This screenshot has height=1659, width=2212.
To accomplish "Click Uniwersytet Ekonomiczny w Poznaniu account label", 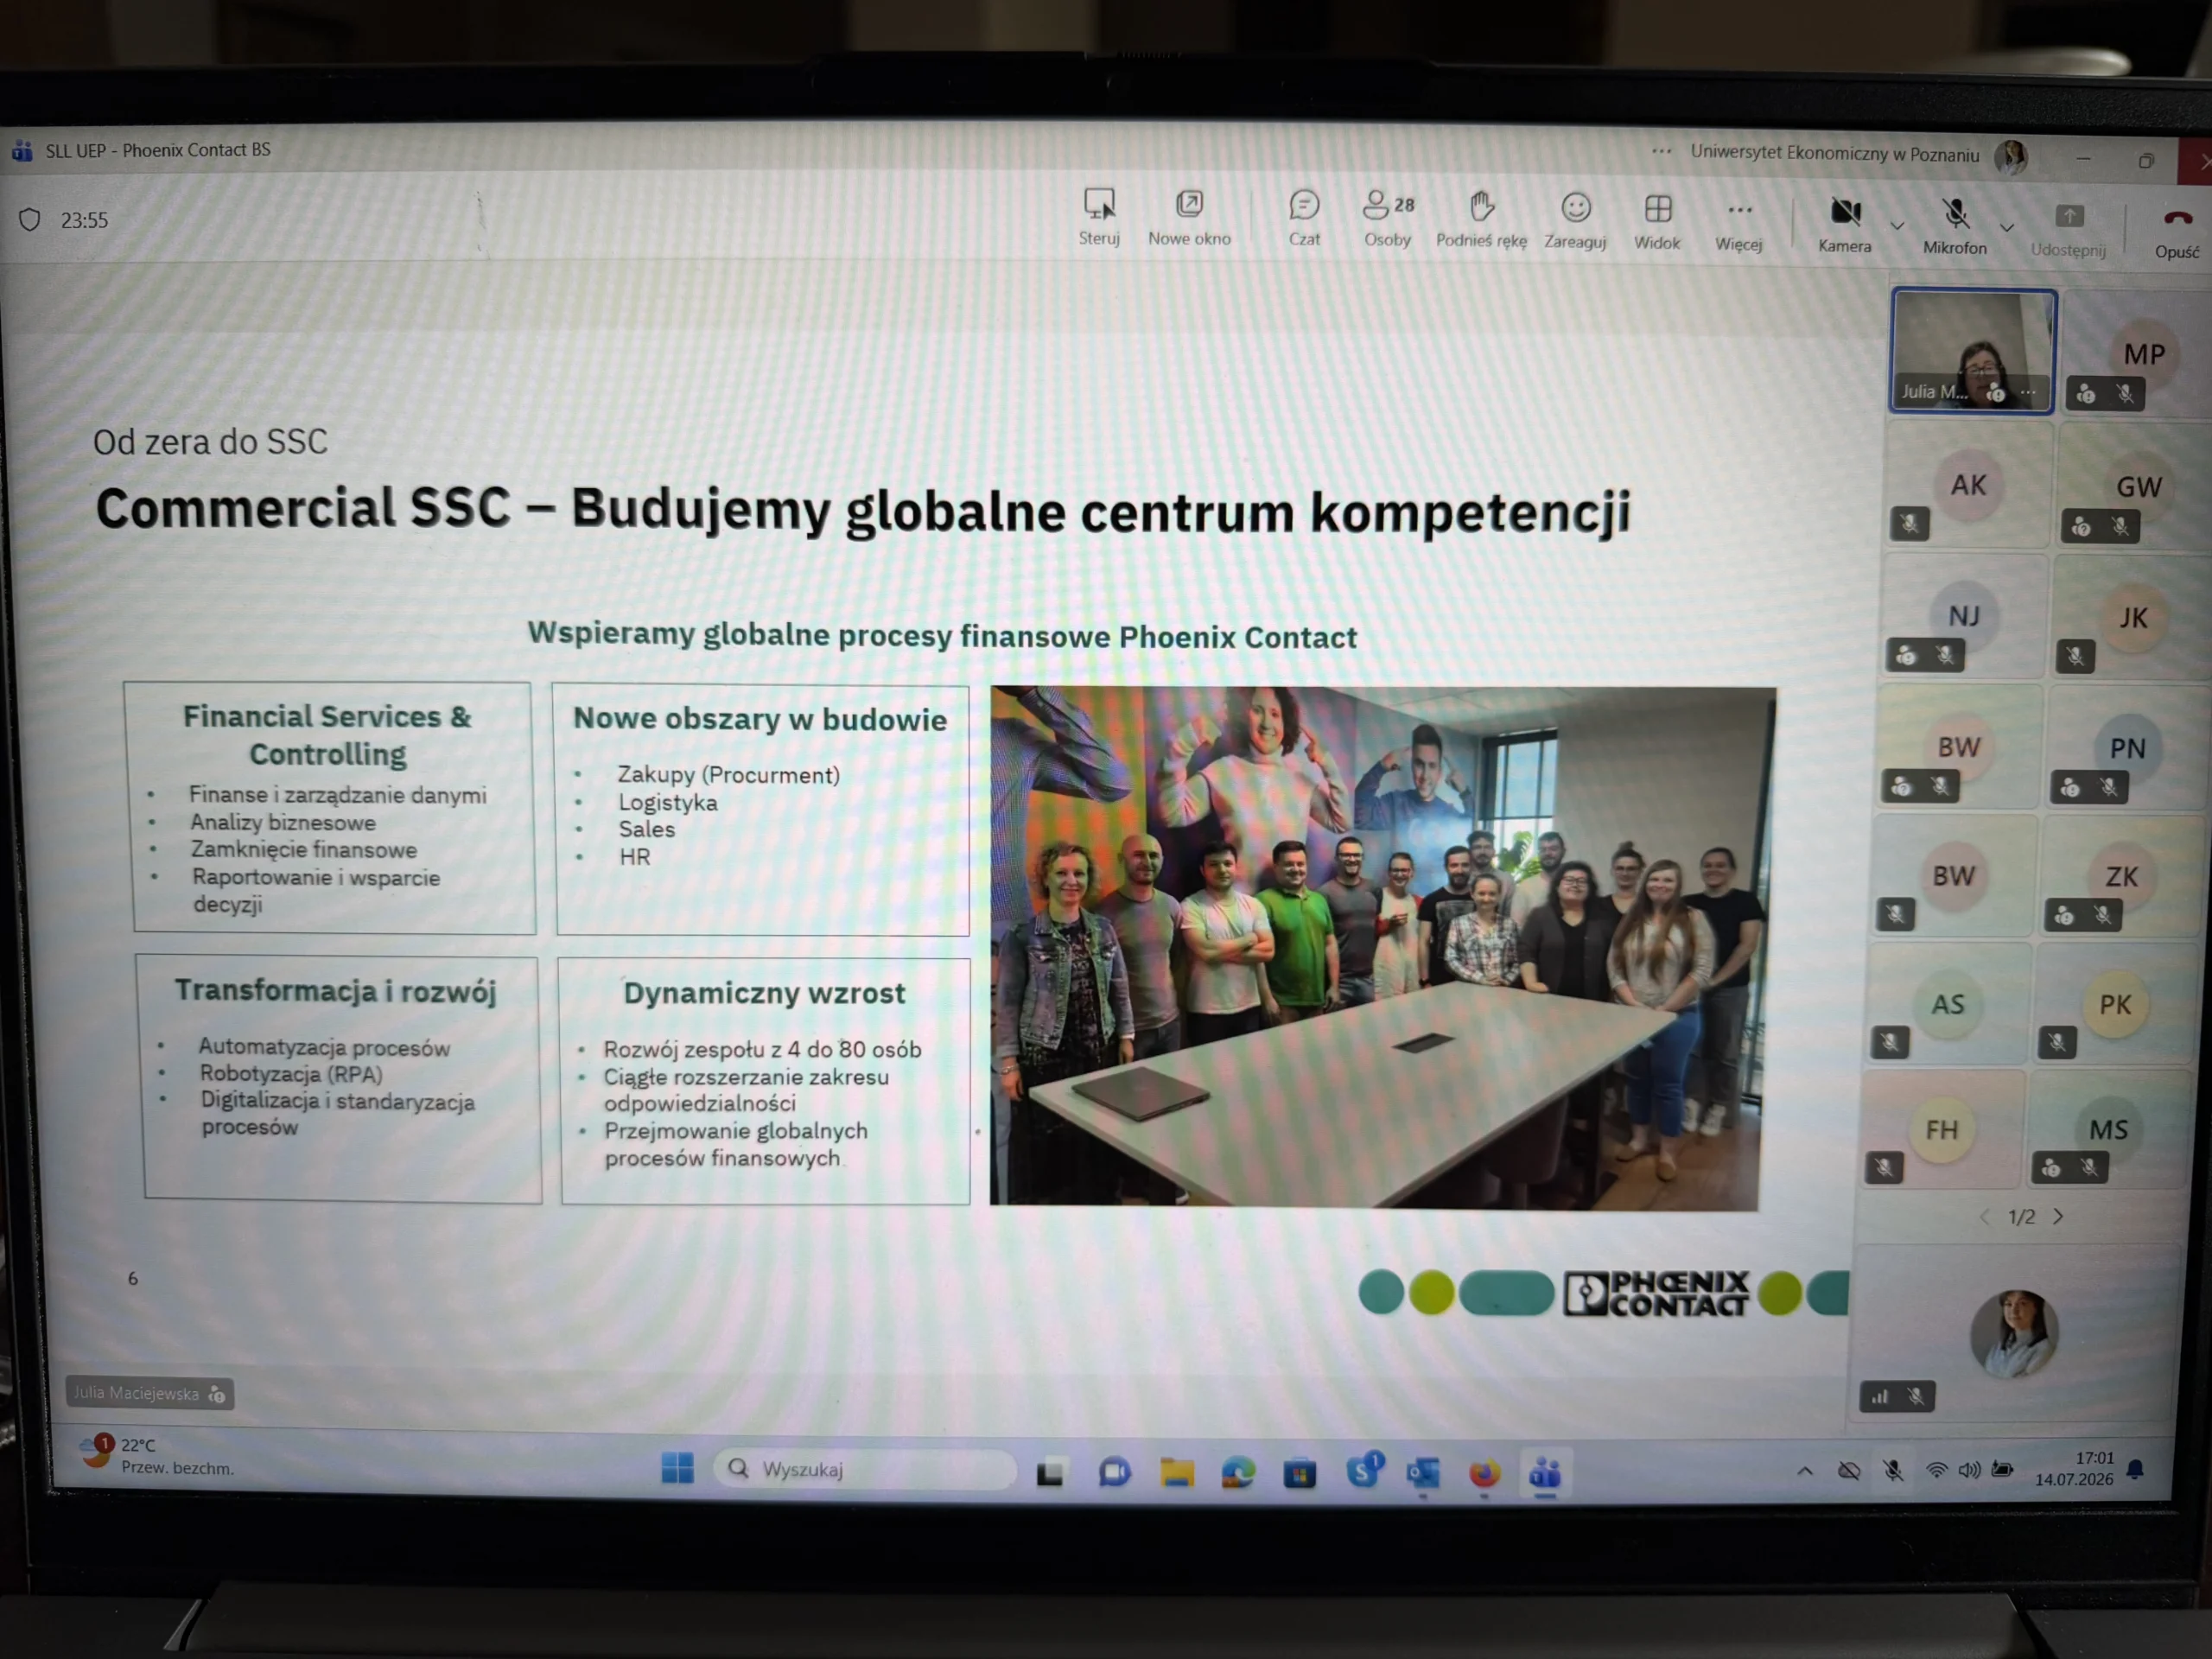I will tap(1834, 154).
